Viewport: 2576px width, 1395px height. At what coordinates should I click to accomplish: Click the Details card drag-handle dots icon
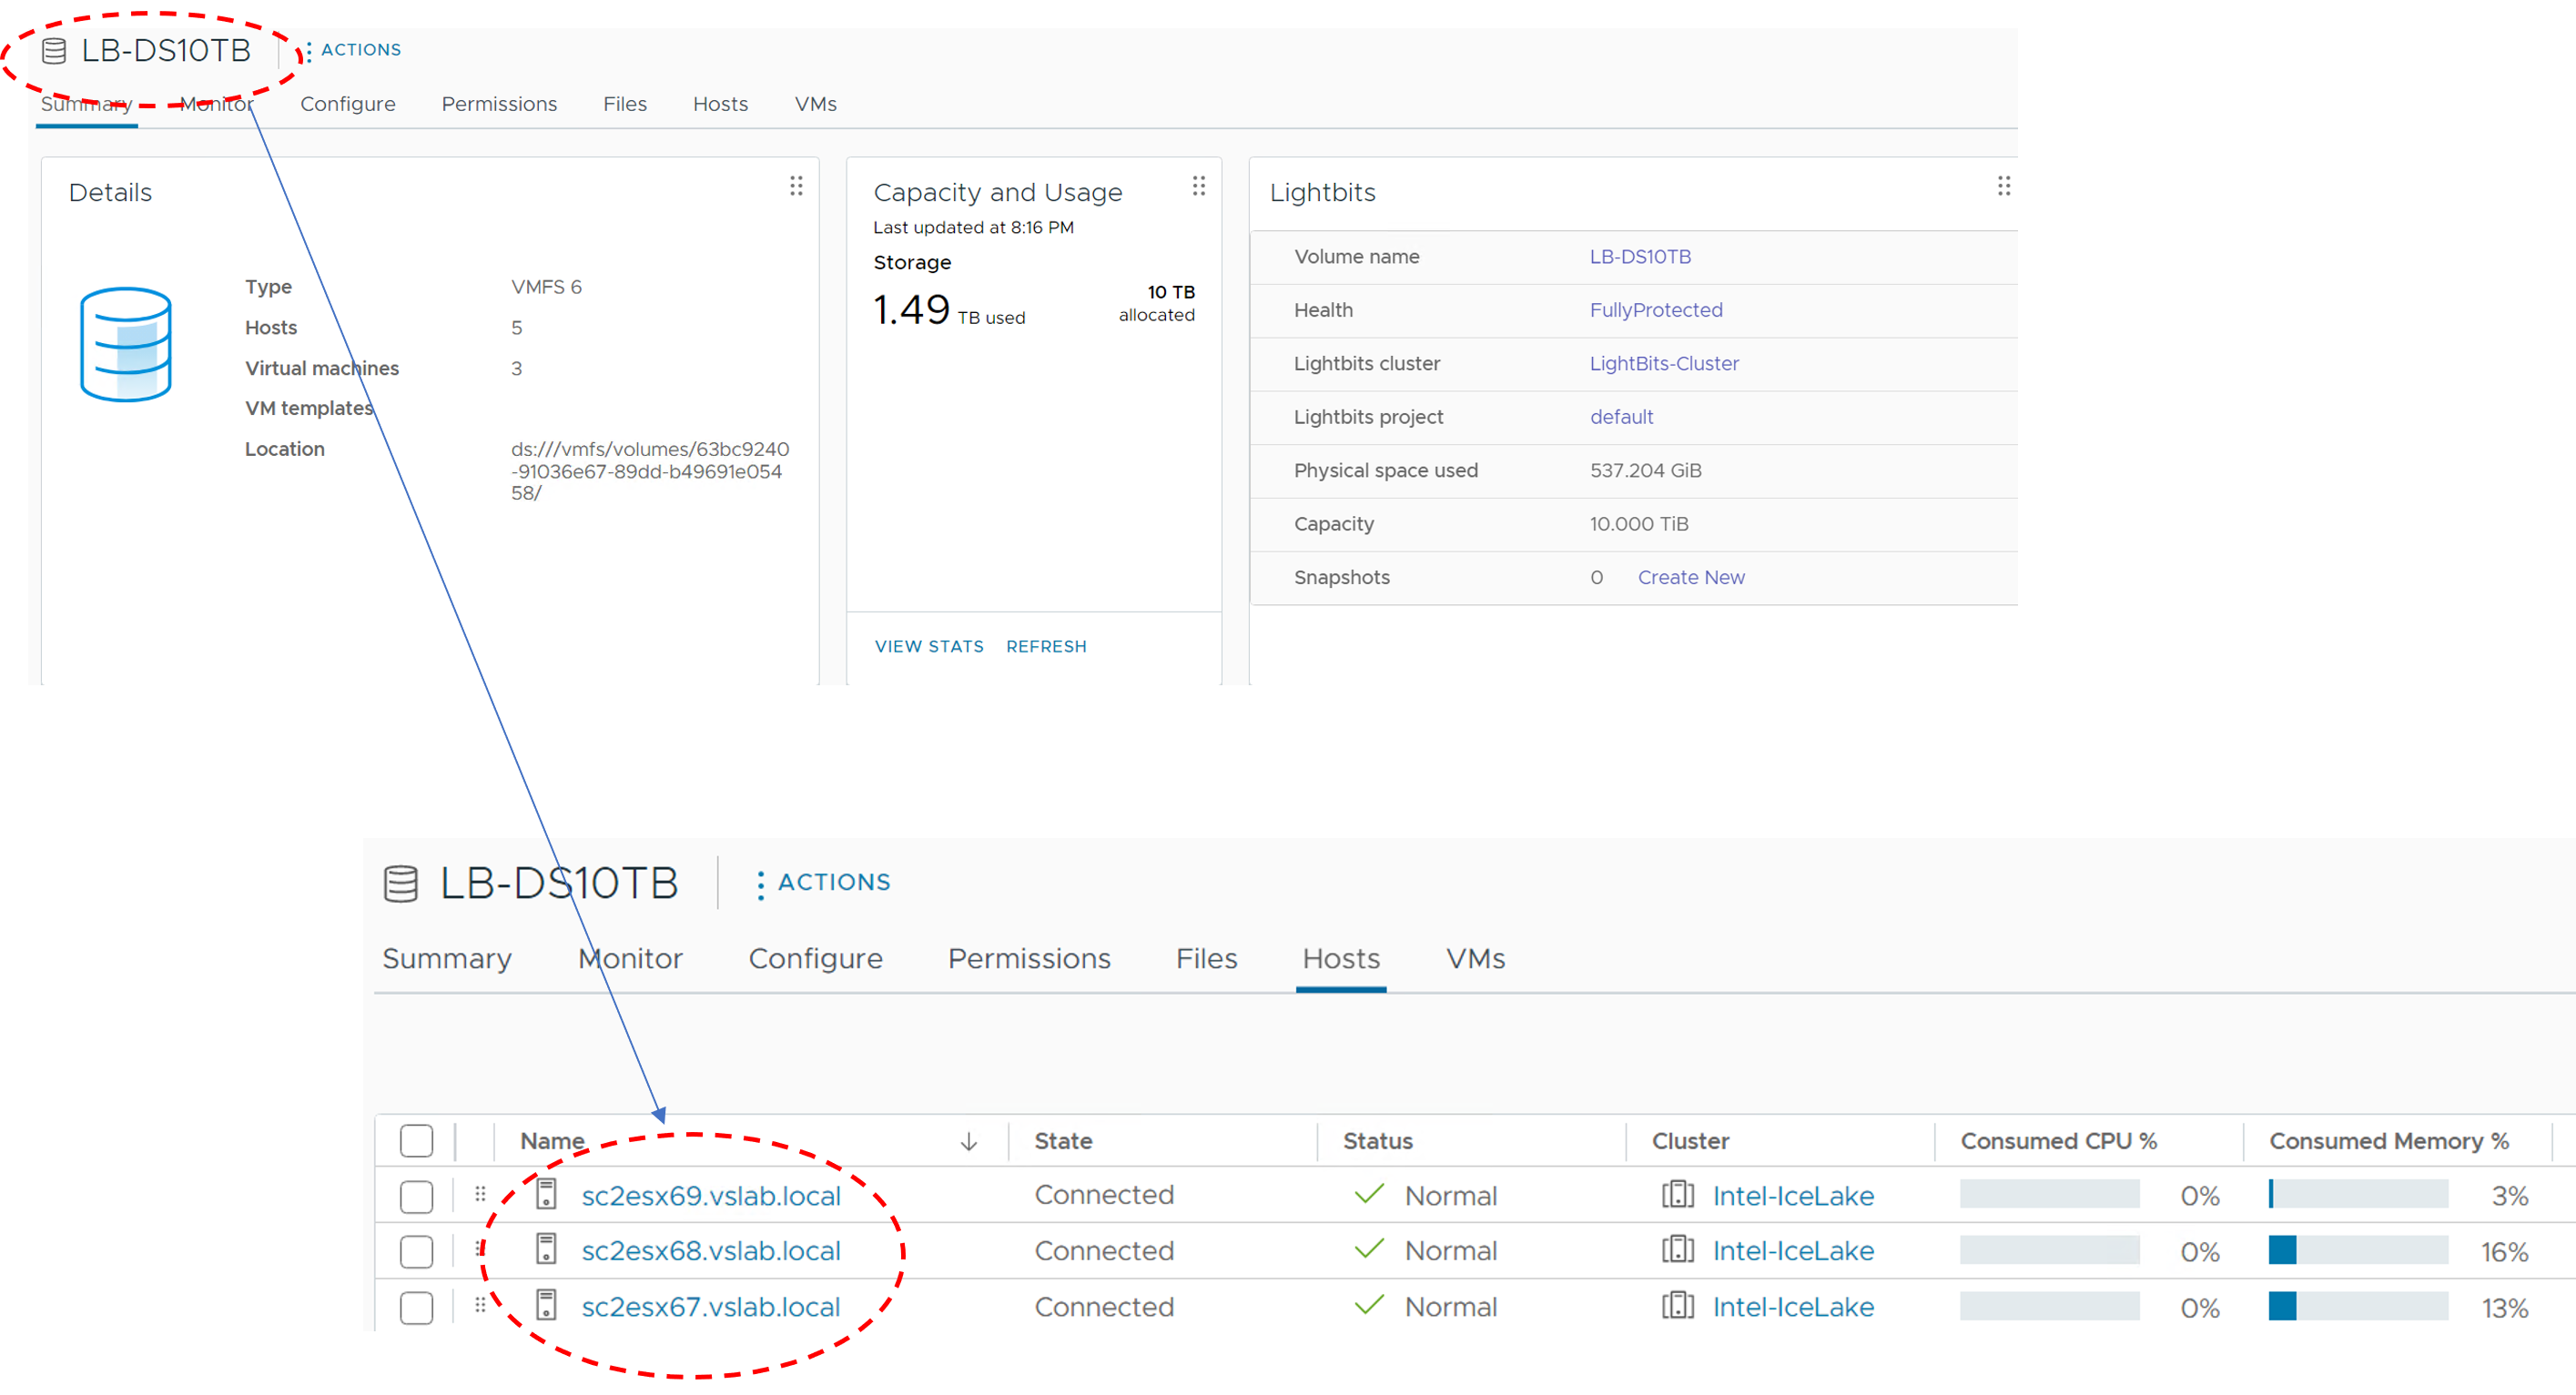pos(796,186)
